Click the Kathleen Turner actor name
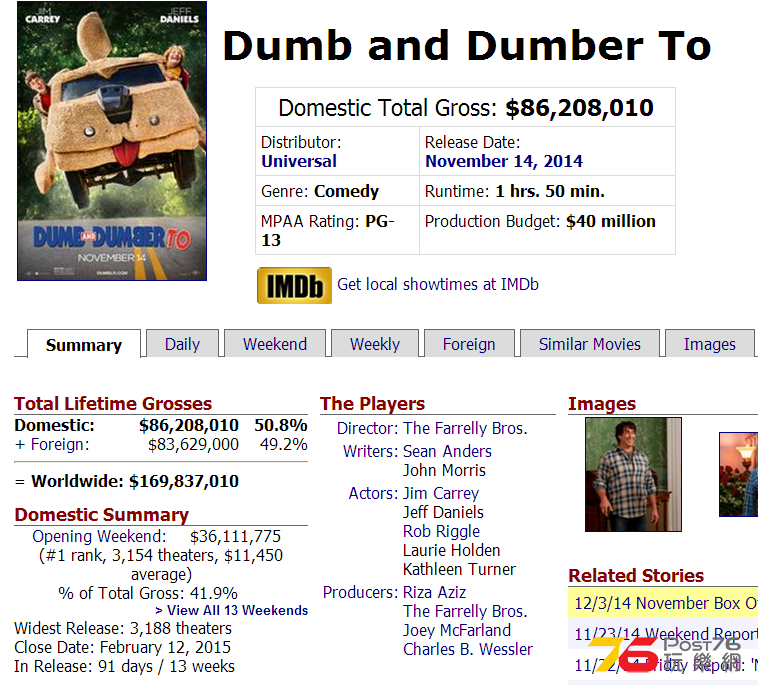758x685 pixels. coord(459,569)
